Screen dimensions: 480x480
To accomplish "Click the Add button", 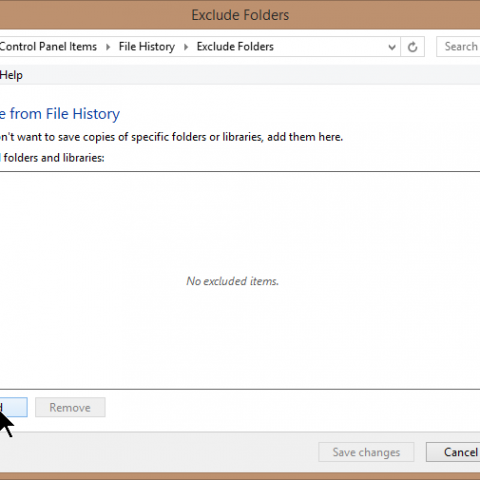I will [14, 407].
